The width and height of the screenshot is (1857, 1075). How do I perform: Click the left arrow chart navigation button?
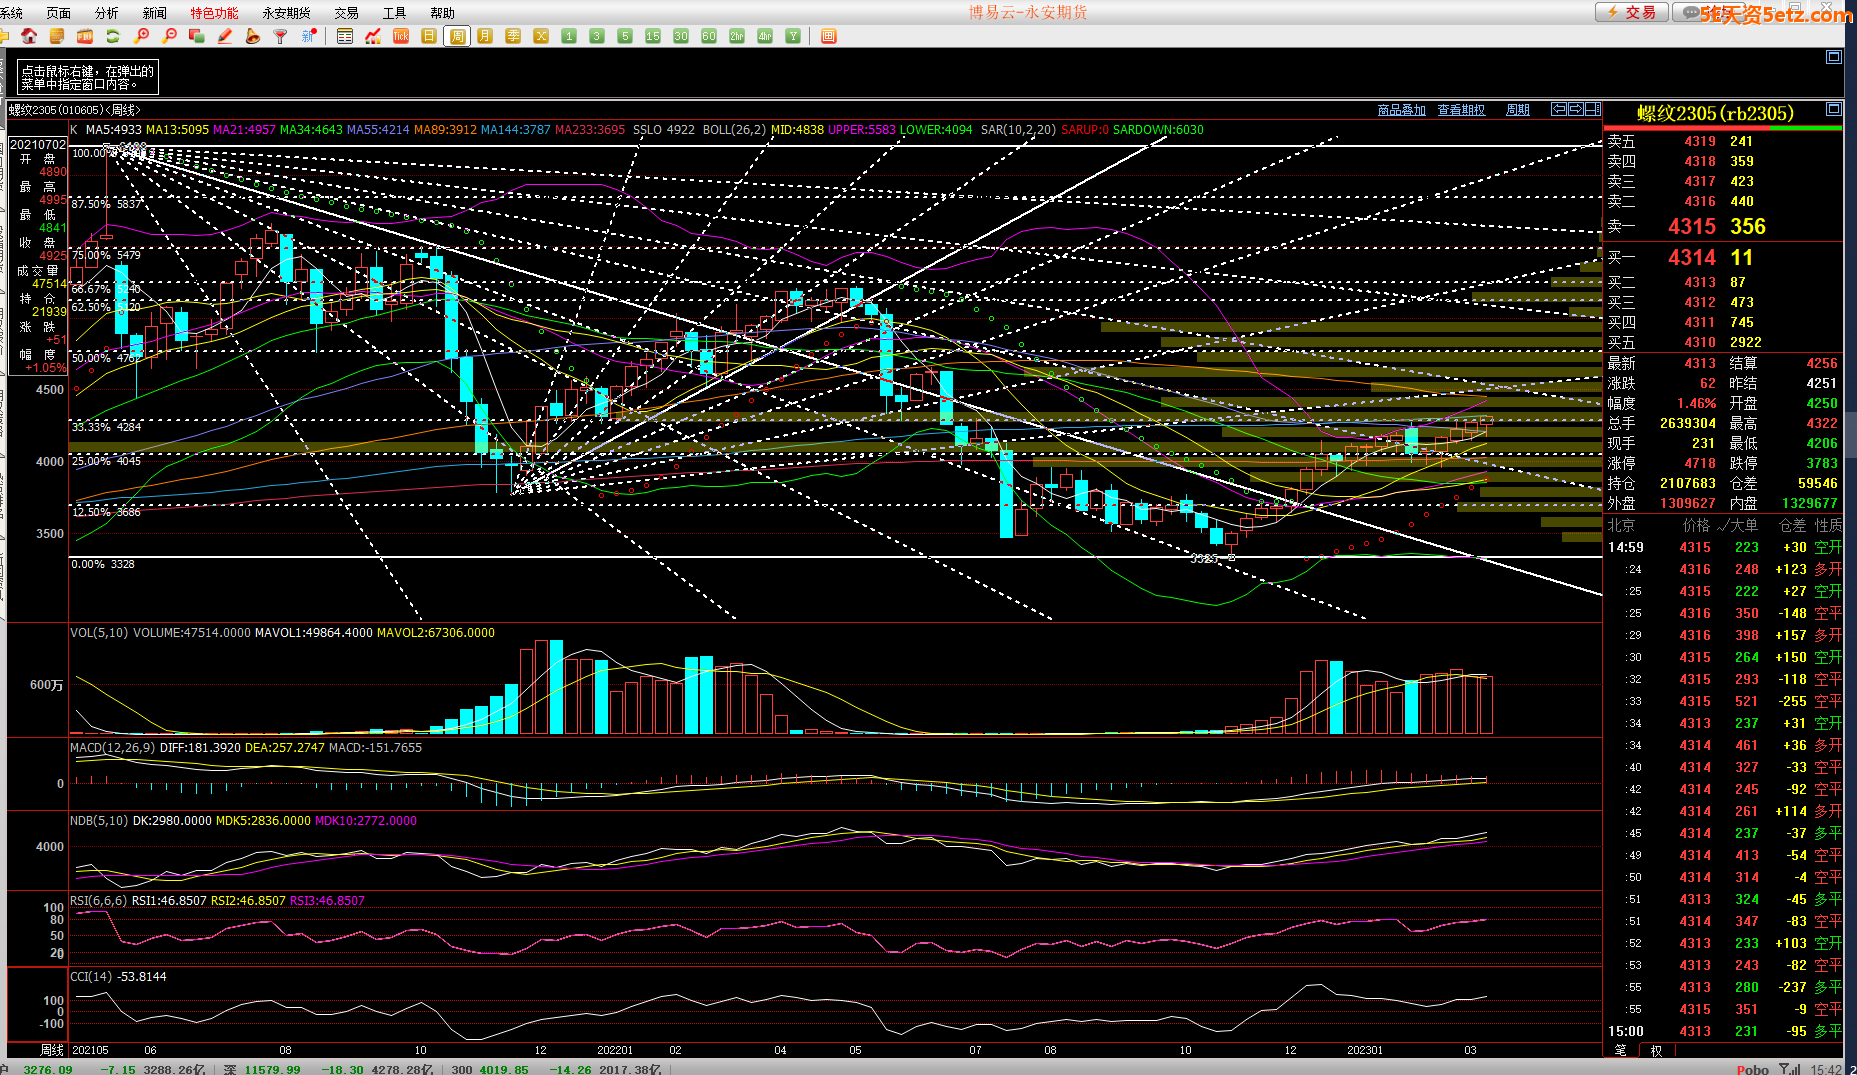tap(1559, 109)
